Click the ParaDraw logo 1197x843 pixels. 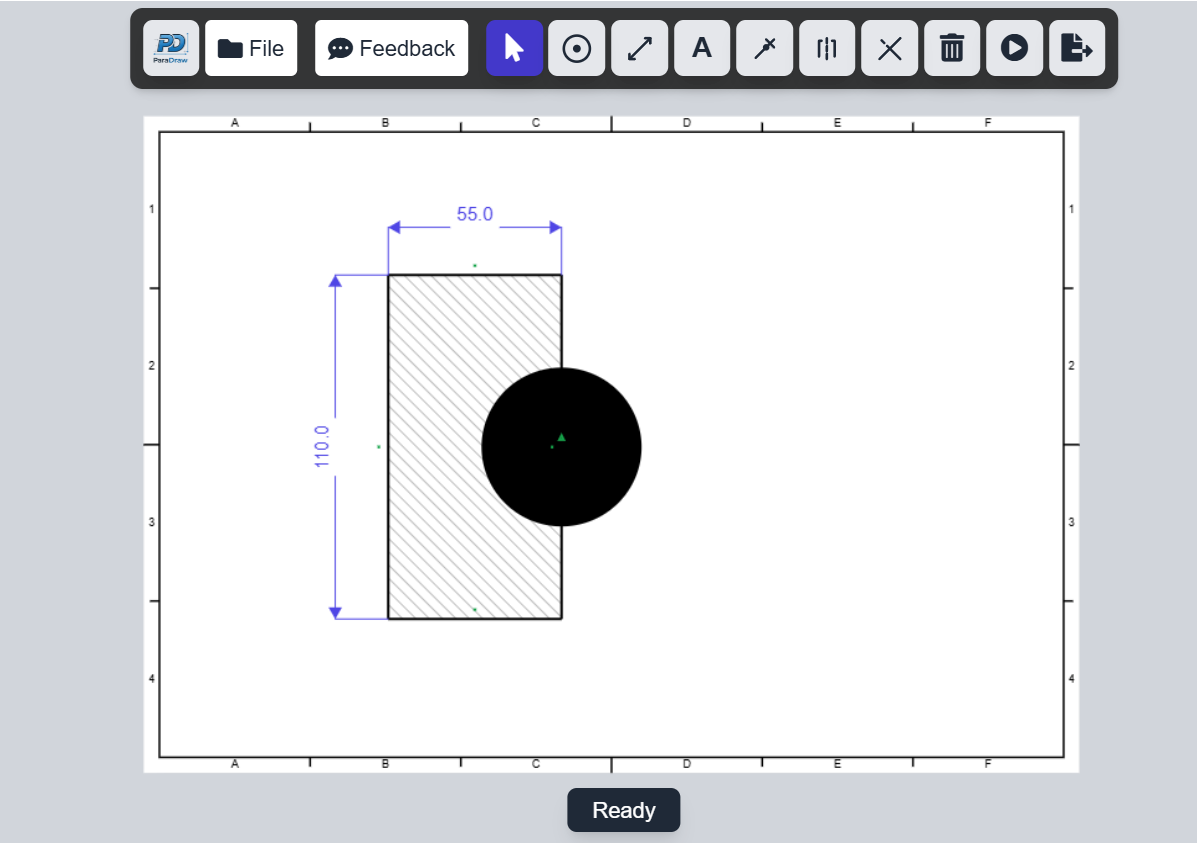pos(171,48)
